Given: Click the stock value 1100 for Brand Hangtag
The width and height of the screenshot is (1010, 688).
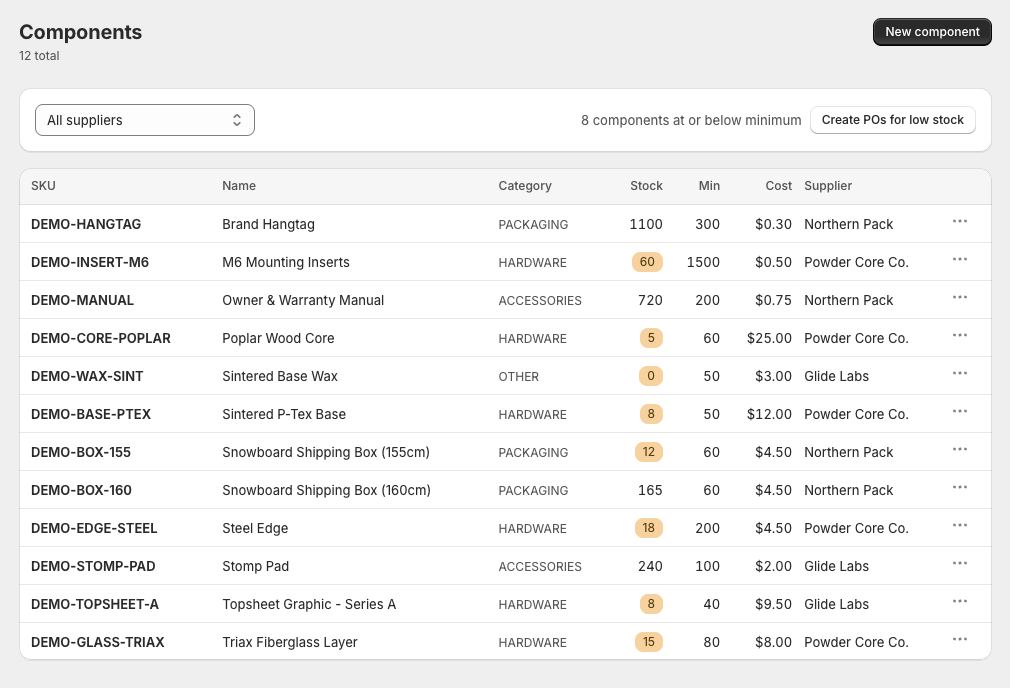Looking at the screenshot, I should coord(646,224).
